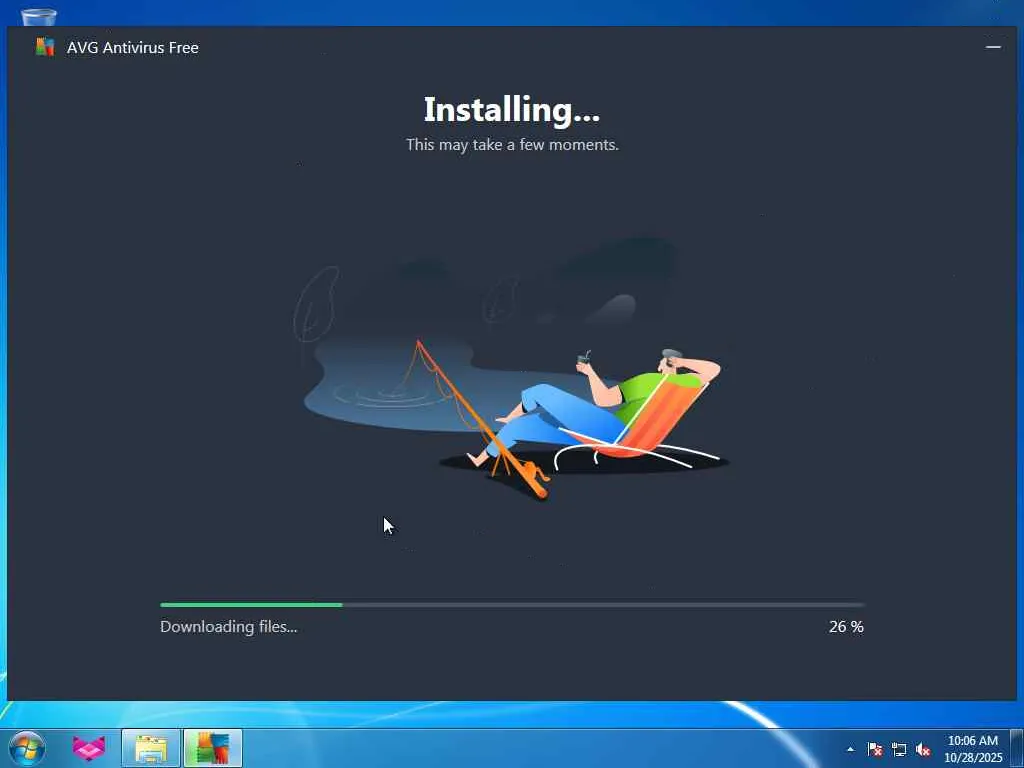Click the muted volume speaker tray icon
1024x768 pixels.
923,749
